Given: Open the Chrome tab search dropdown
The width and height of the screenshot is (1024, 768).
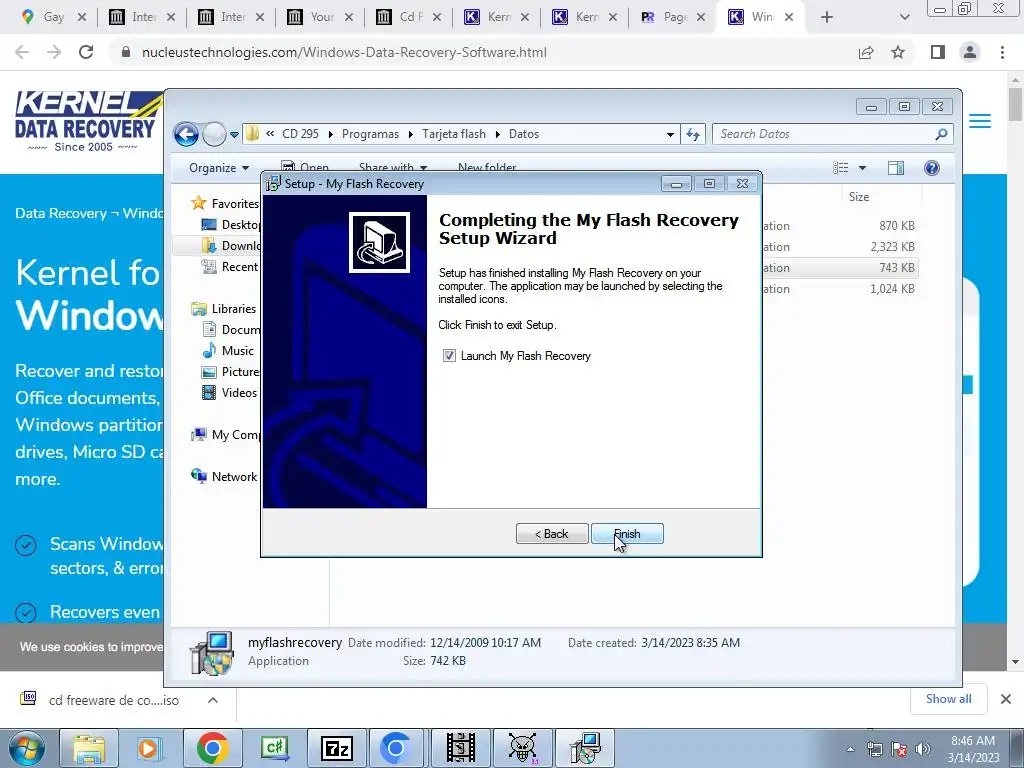Looking at the screenshot, I should [904, 18].
